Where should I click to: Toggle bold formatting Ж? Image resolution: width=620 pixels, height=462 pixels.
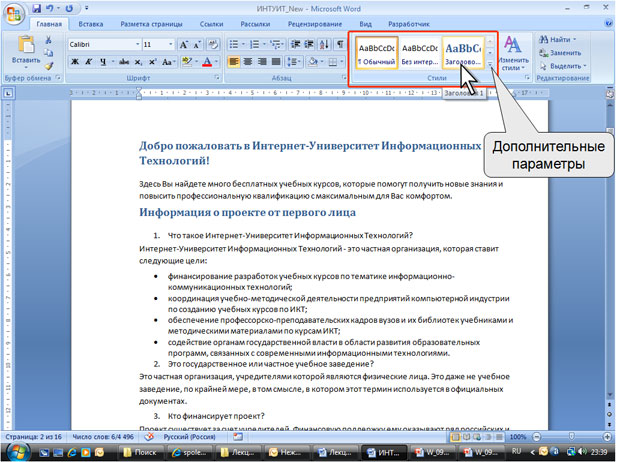point(74,62)
